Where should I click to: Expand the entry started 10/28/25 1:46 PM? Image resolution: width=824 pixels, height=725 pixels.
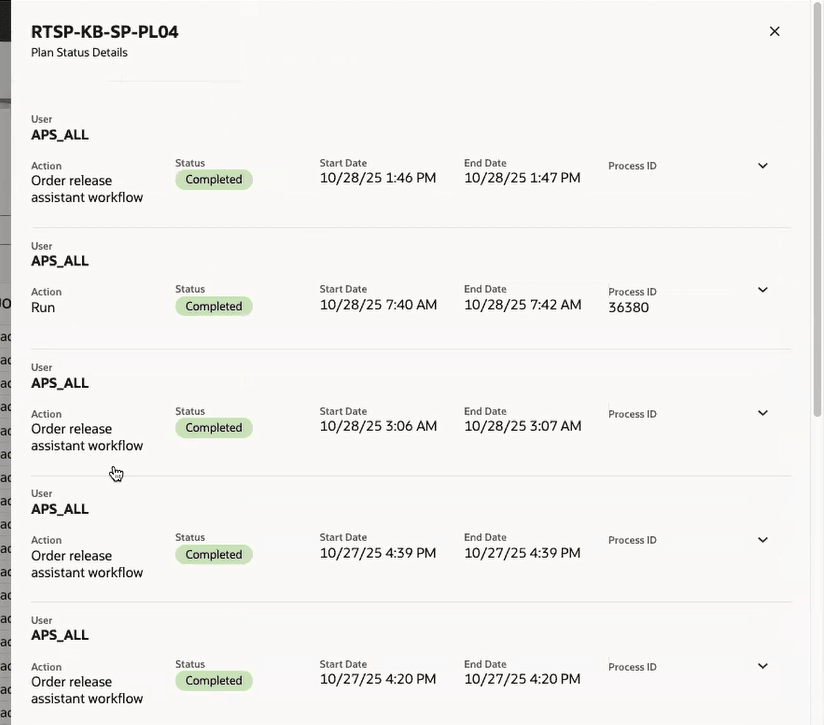[x=763, y=166]
